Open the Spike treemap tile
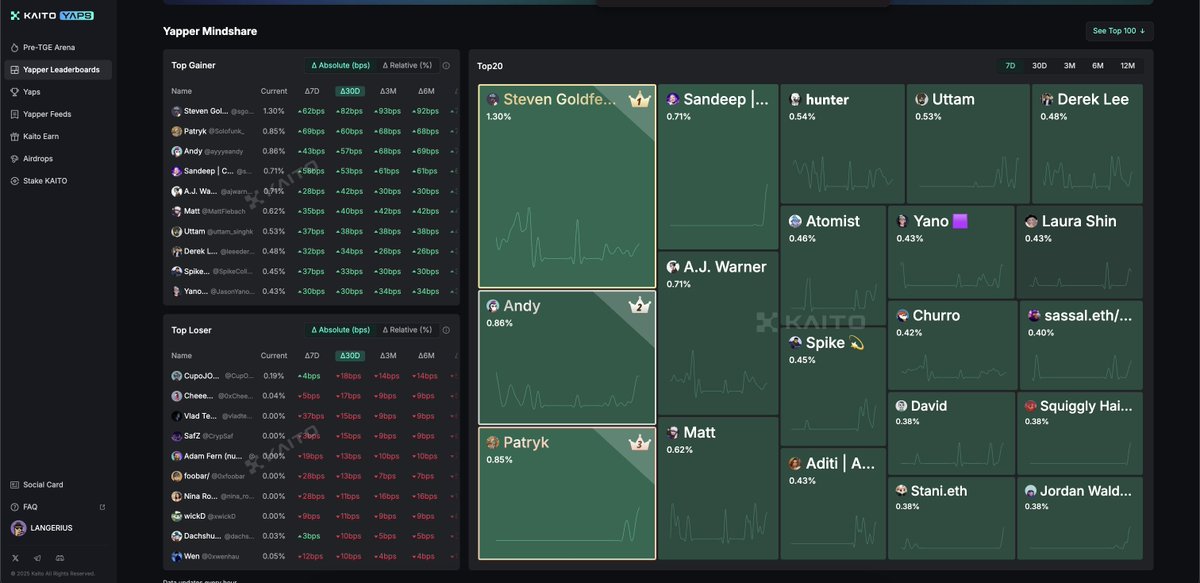The height and width of the screenshot is (583, 1200). pyautogui.click(x=833, y=387)
